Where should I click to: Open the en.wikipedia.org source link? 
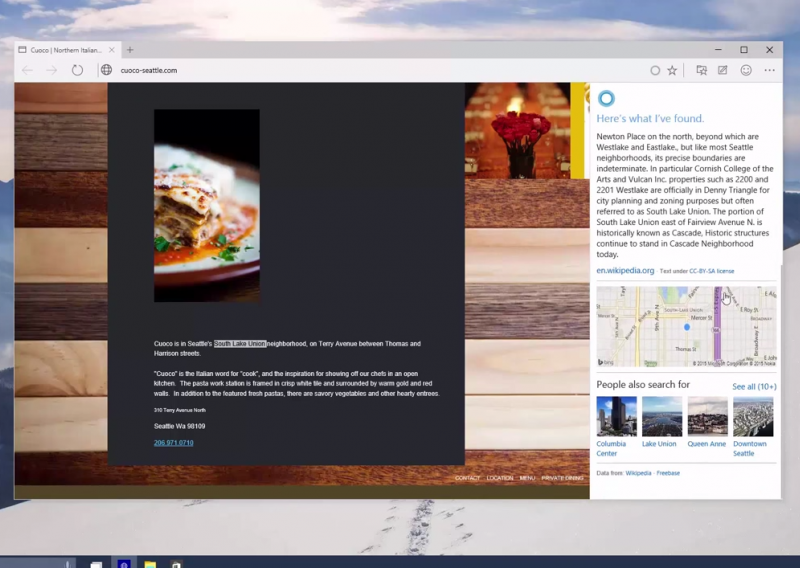point(625,270)
